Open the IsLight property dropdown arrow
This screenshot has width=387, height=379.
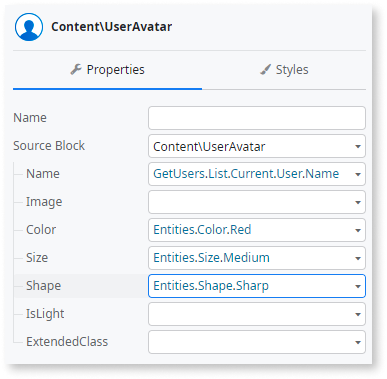(x=358, y=314)
